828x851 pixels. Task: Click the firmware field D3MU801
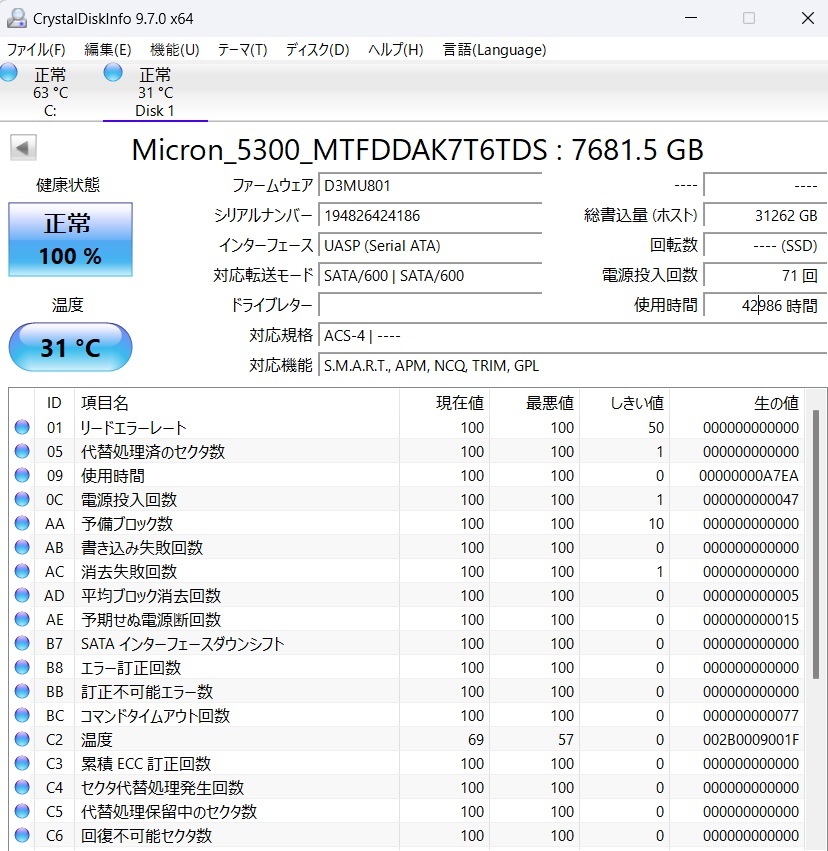[x=430, y=186]
